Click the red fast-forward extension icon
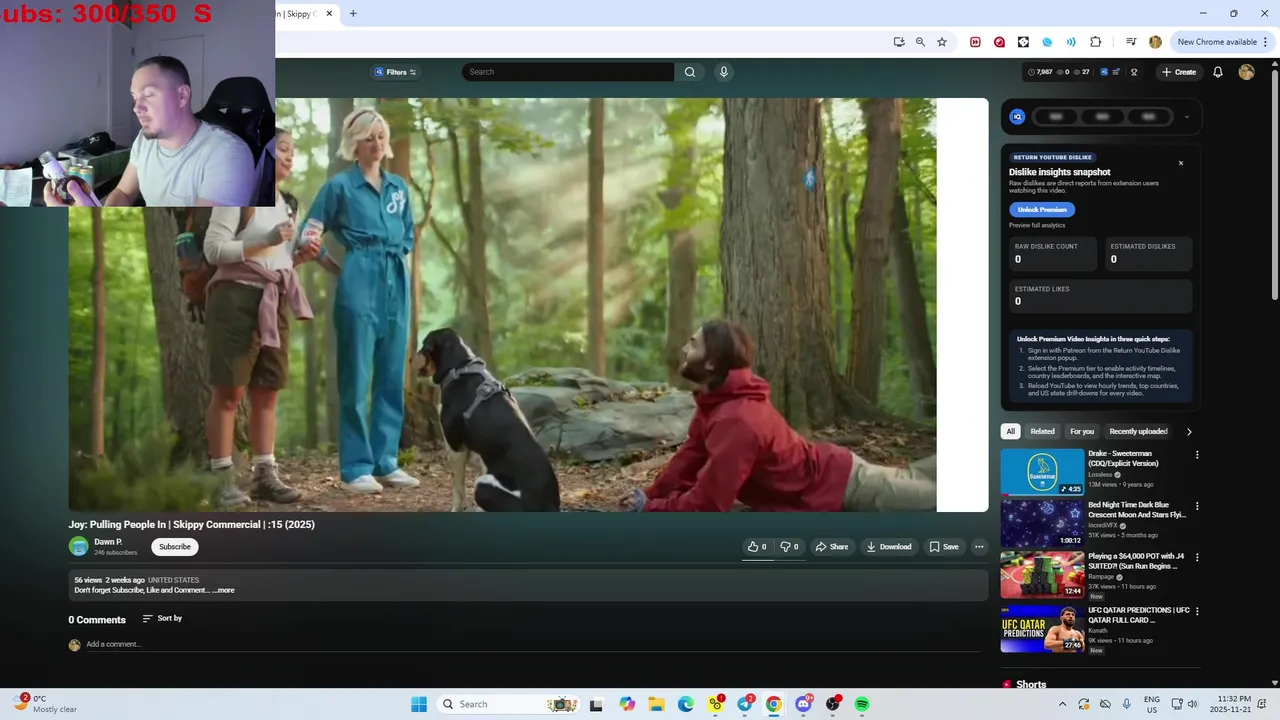 [975, 42]
